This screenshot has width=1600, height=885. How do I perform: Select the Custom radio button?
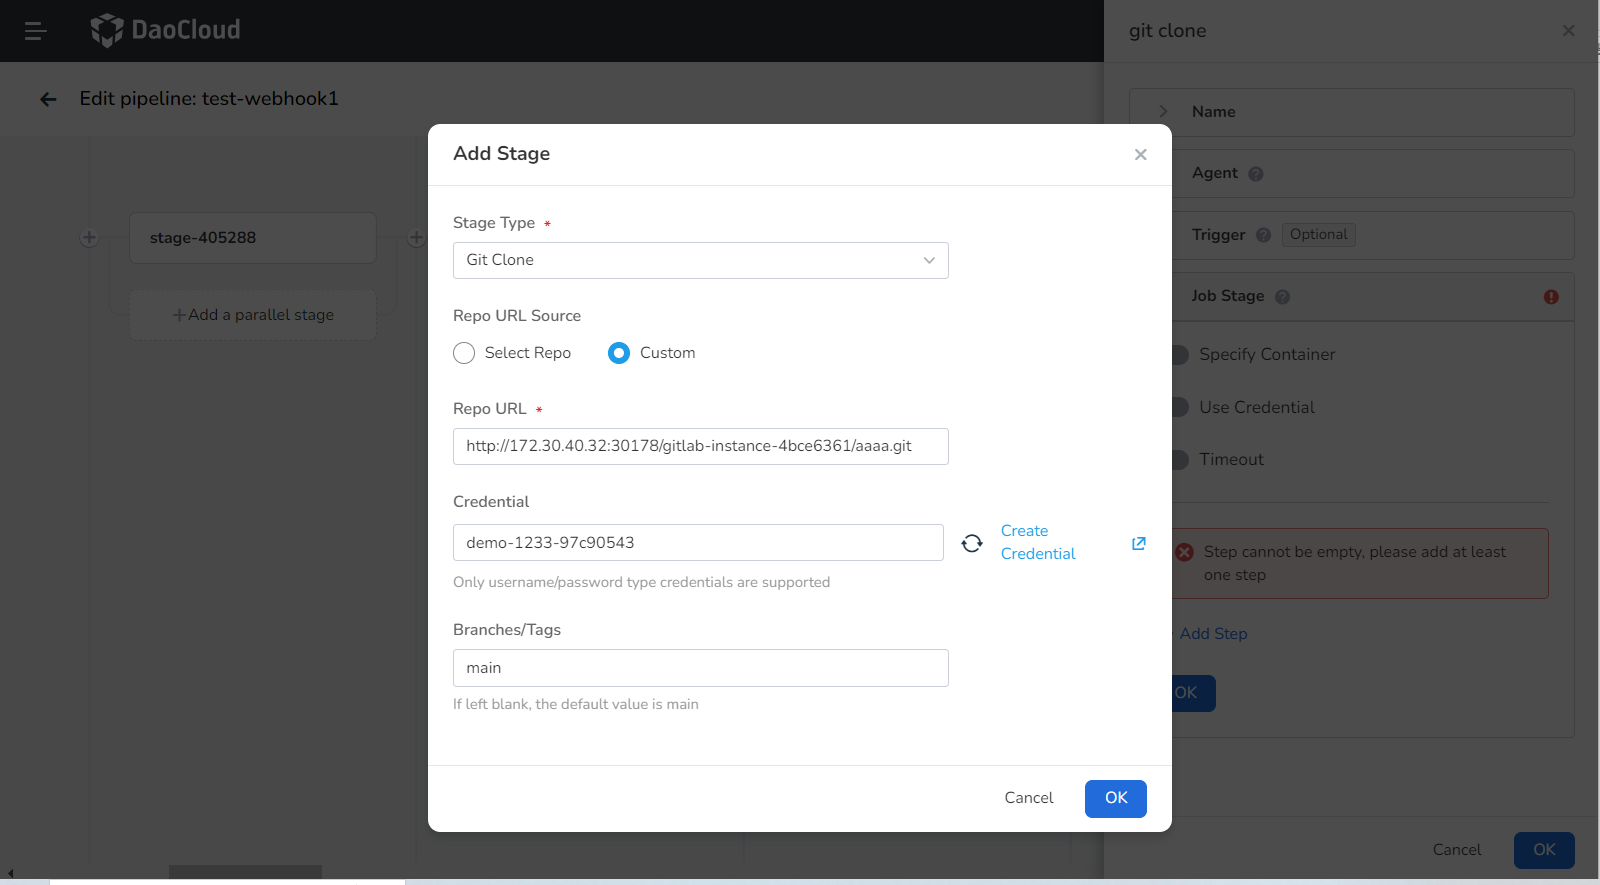tap(619, 353)
